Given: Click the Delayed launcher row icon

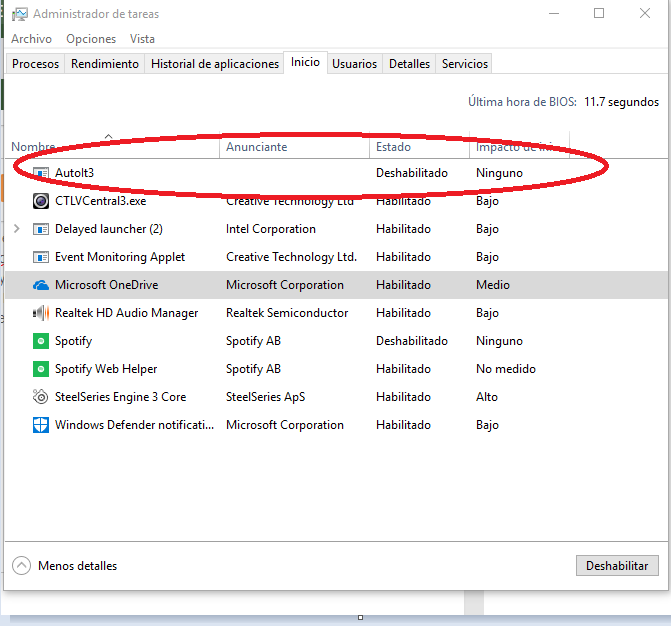Looking at the screenshot, I should (x=41, y=229).
